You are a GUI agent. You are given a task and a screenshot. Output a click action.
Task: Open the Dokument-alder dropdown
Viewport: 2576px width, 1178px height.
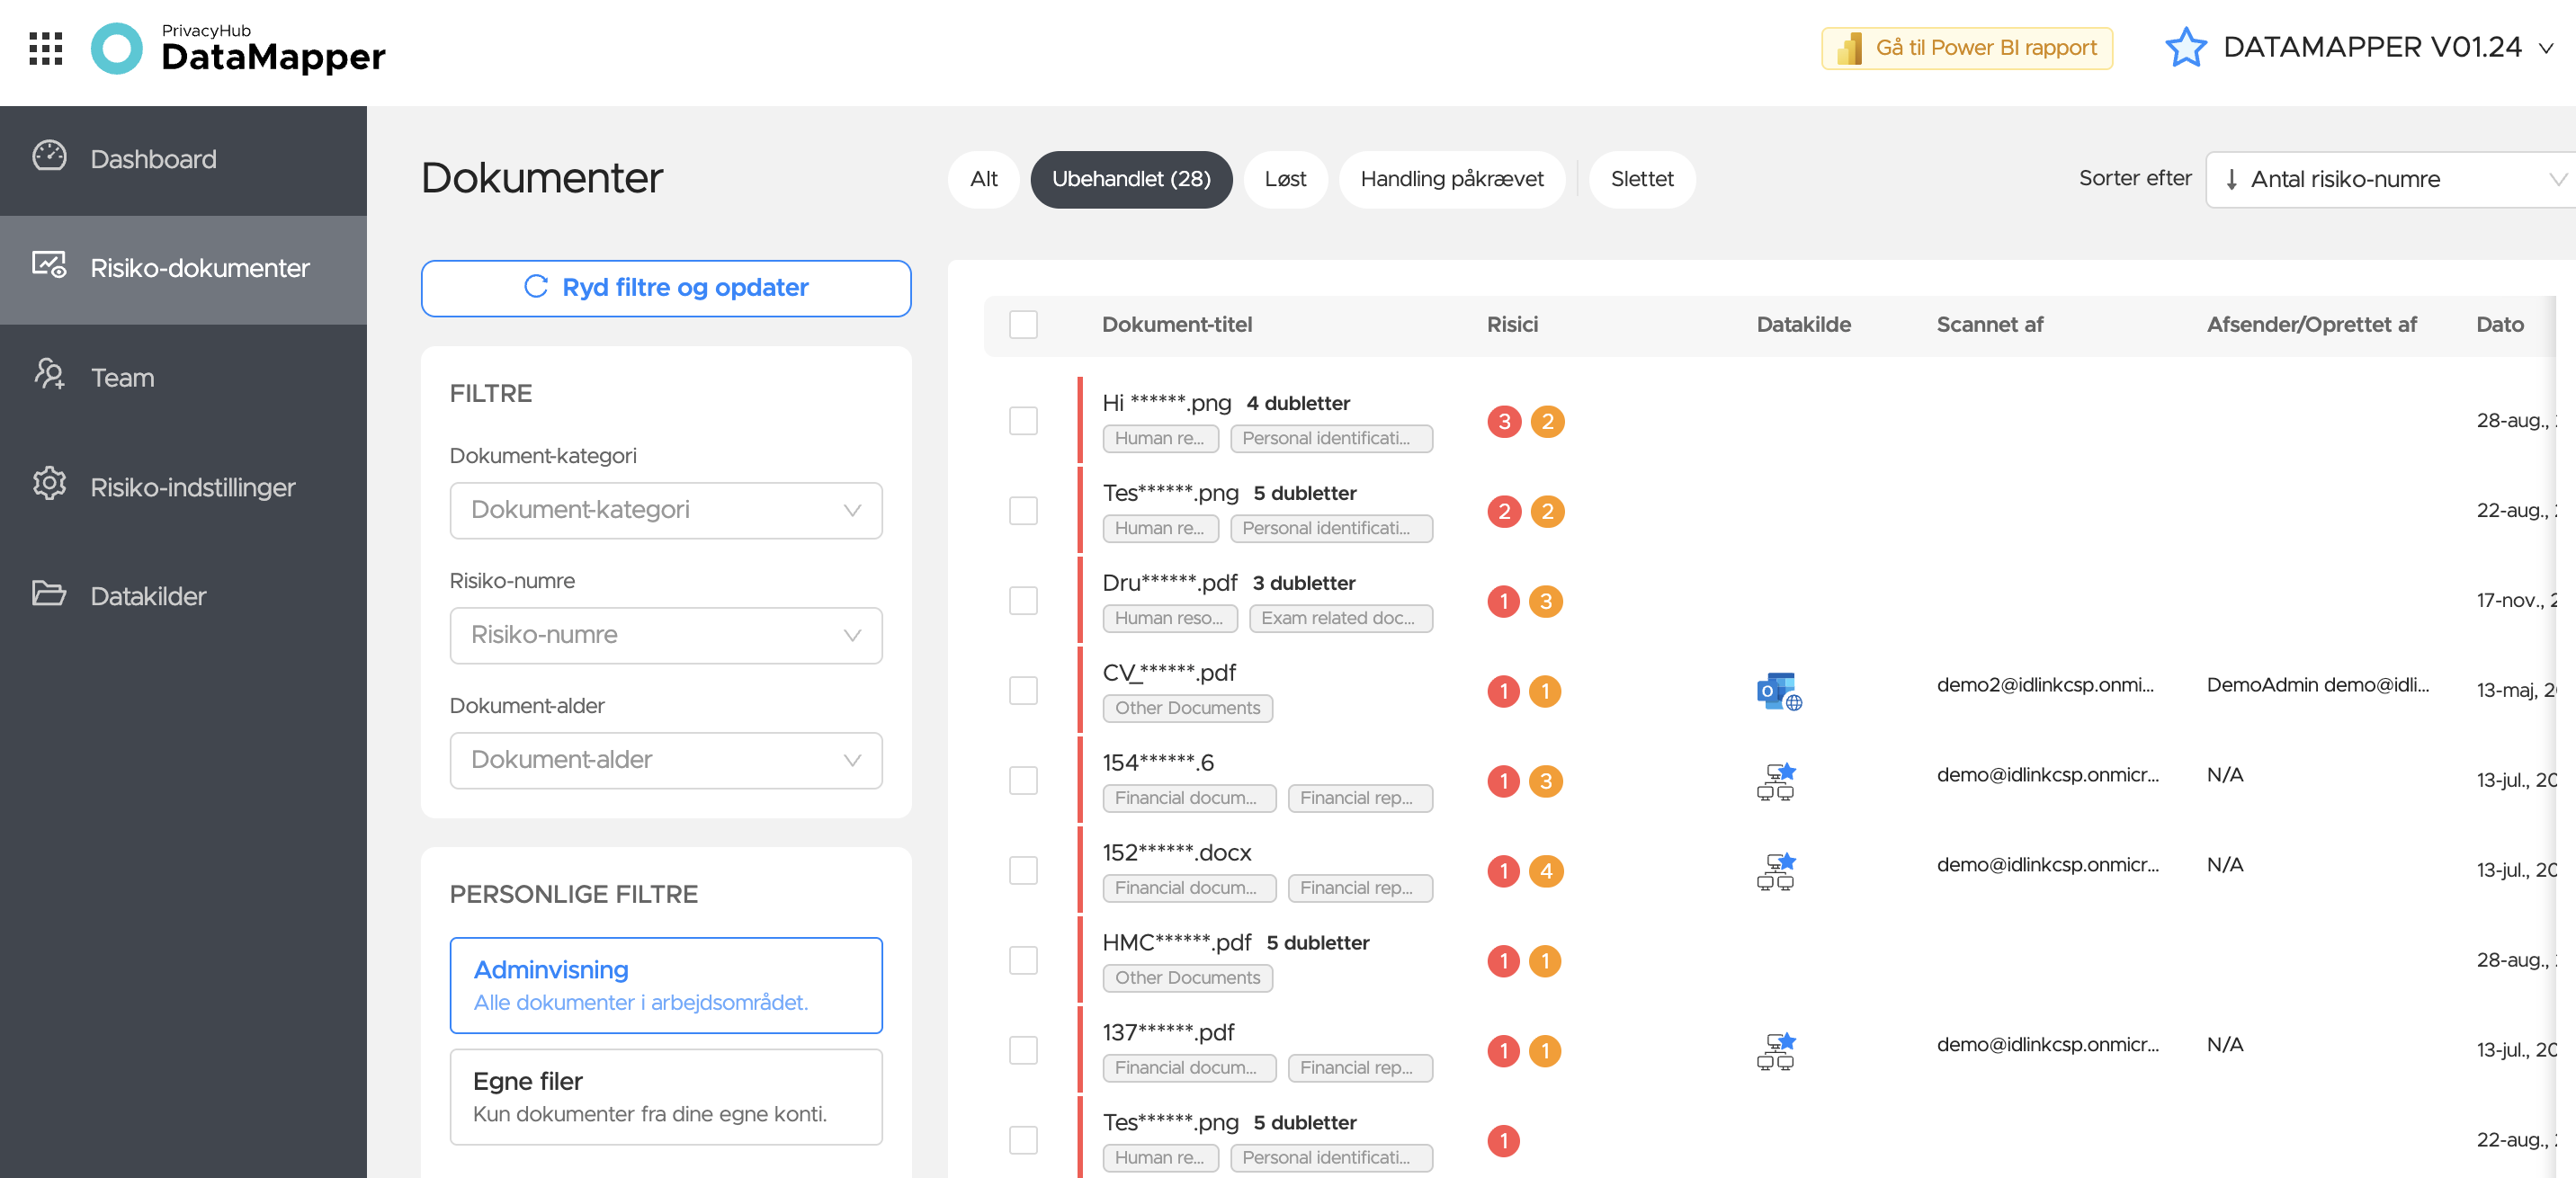(x=666, y=761)
